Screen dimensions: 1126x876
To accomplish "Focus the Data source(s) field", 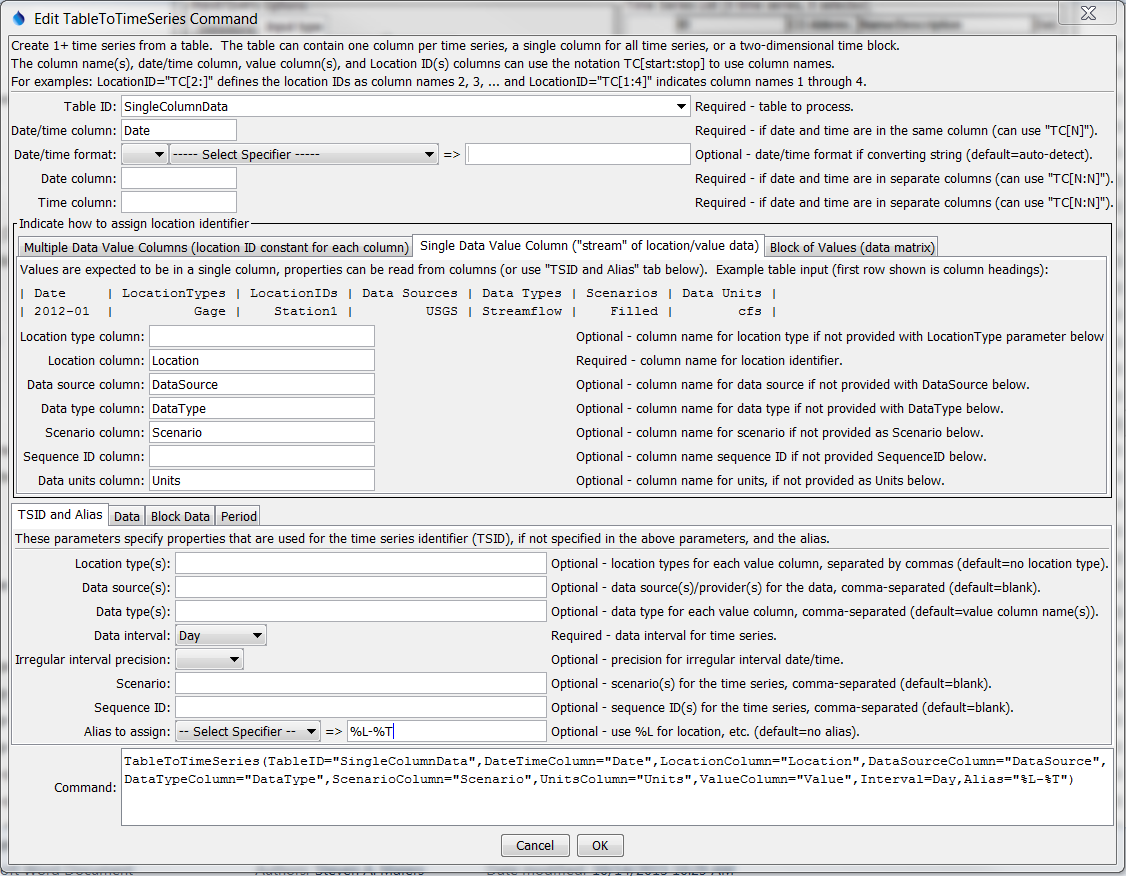I will pyautogui.click(x=360, y=587).
